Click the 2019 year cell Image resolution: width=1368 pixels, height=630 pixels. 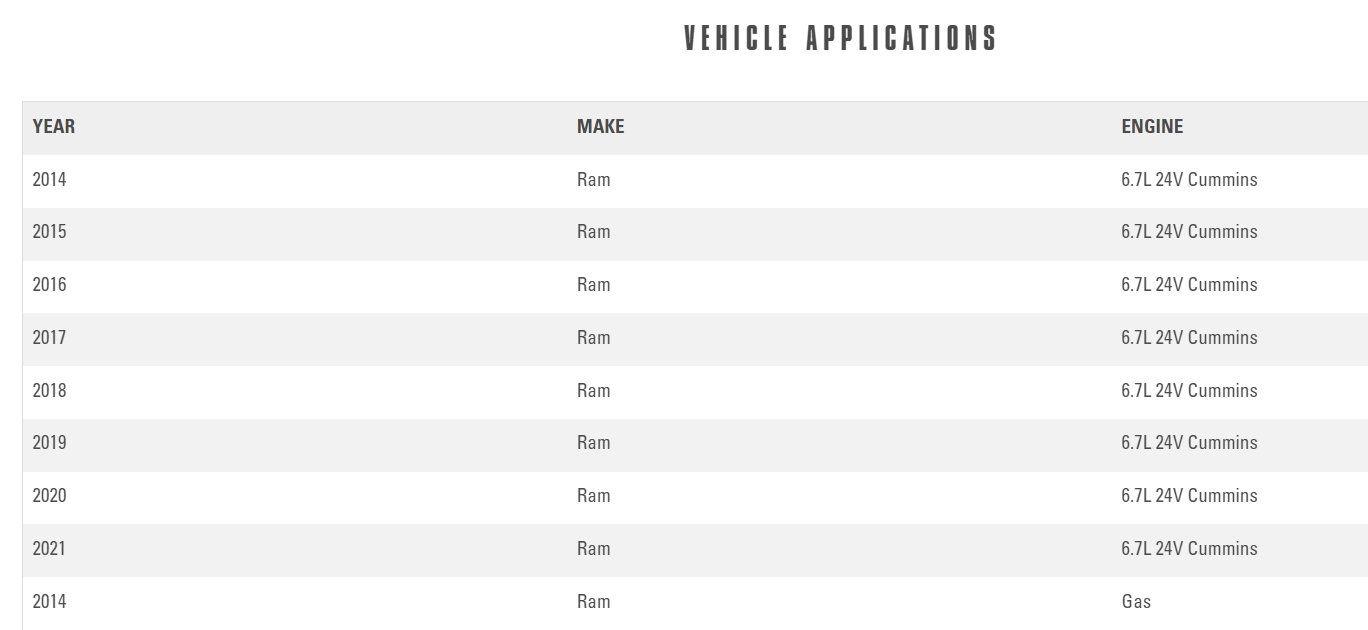[49, 443]
